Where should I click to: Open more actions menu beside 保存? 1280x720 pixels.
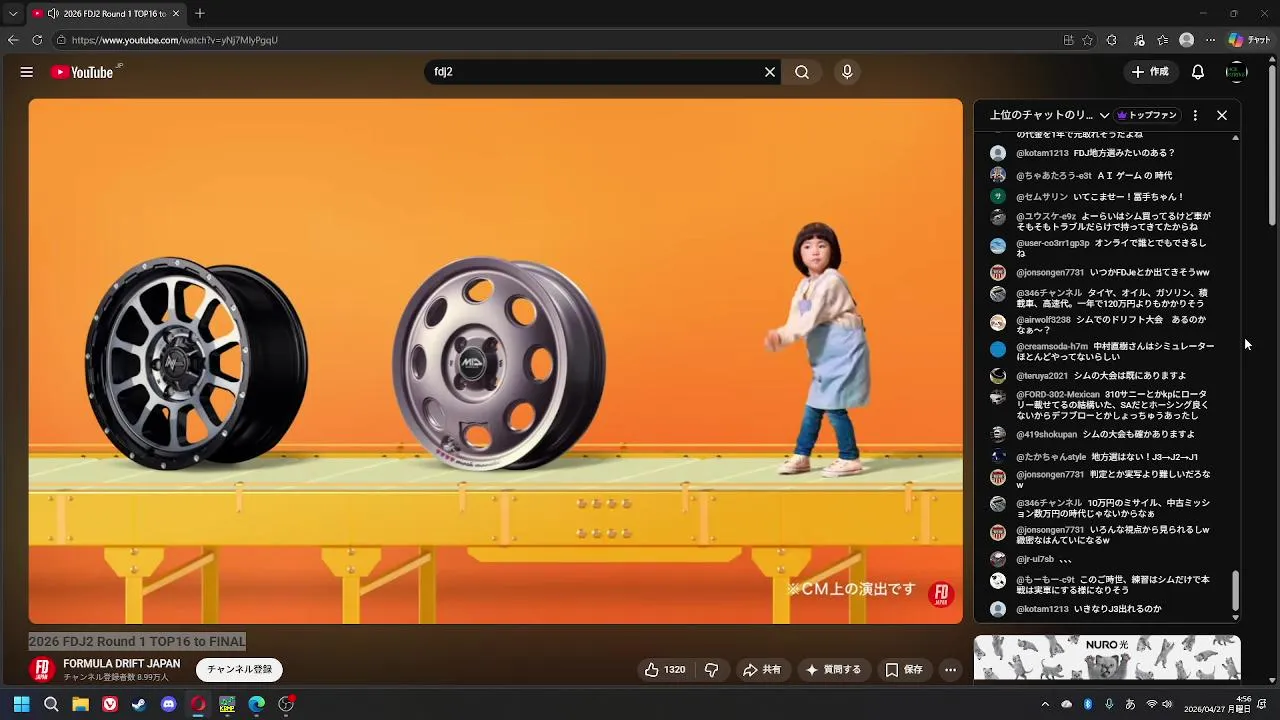coord(951,670)
